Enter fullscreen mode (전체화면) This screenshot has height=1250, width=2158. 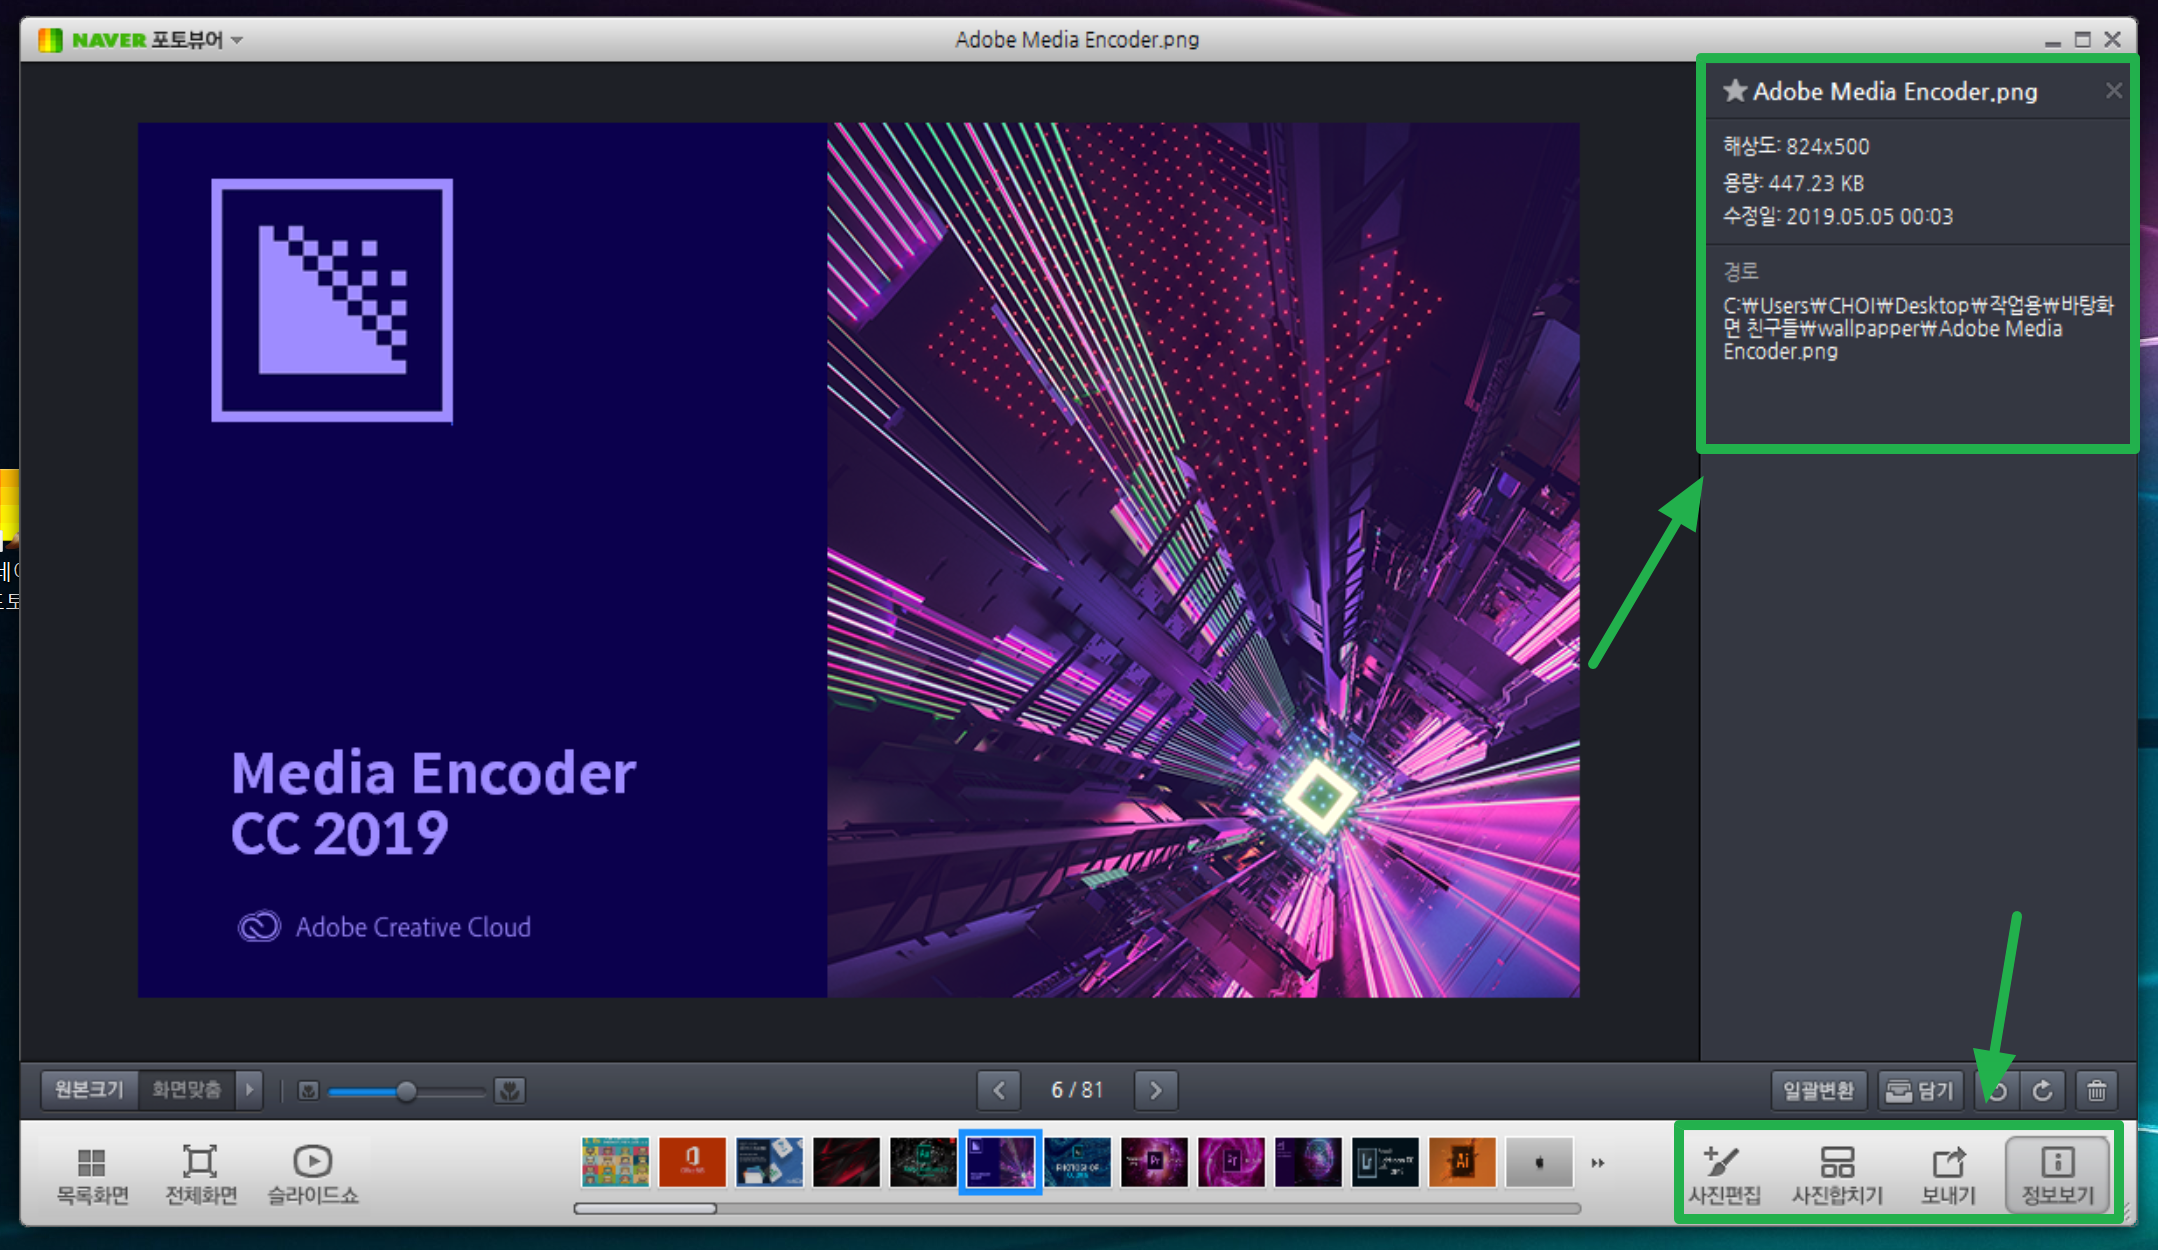(201, 1174)
